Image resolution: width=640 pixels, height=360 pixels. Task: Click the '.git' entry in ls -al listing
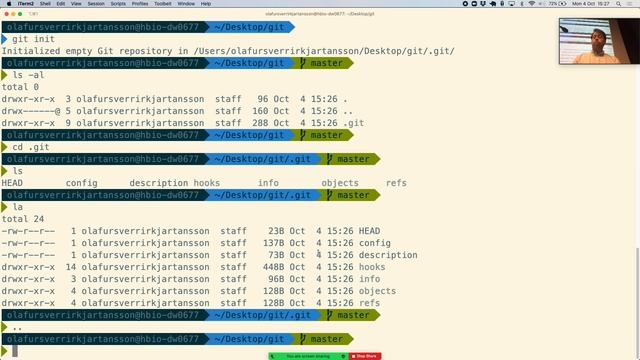(x=353, y=123)
